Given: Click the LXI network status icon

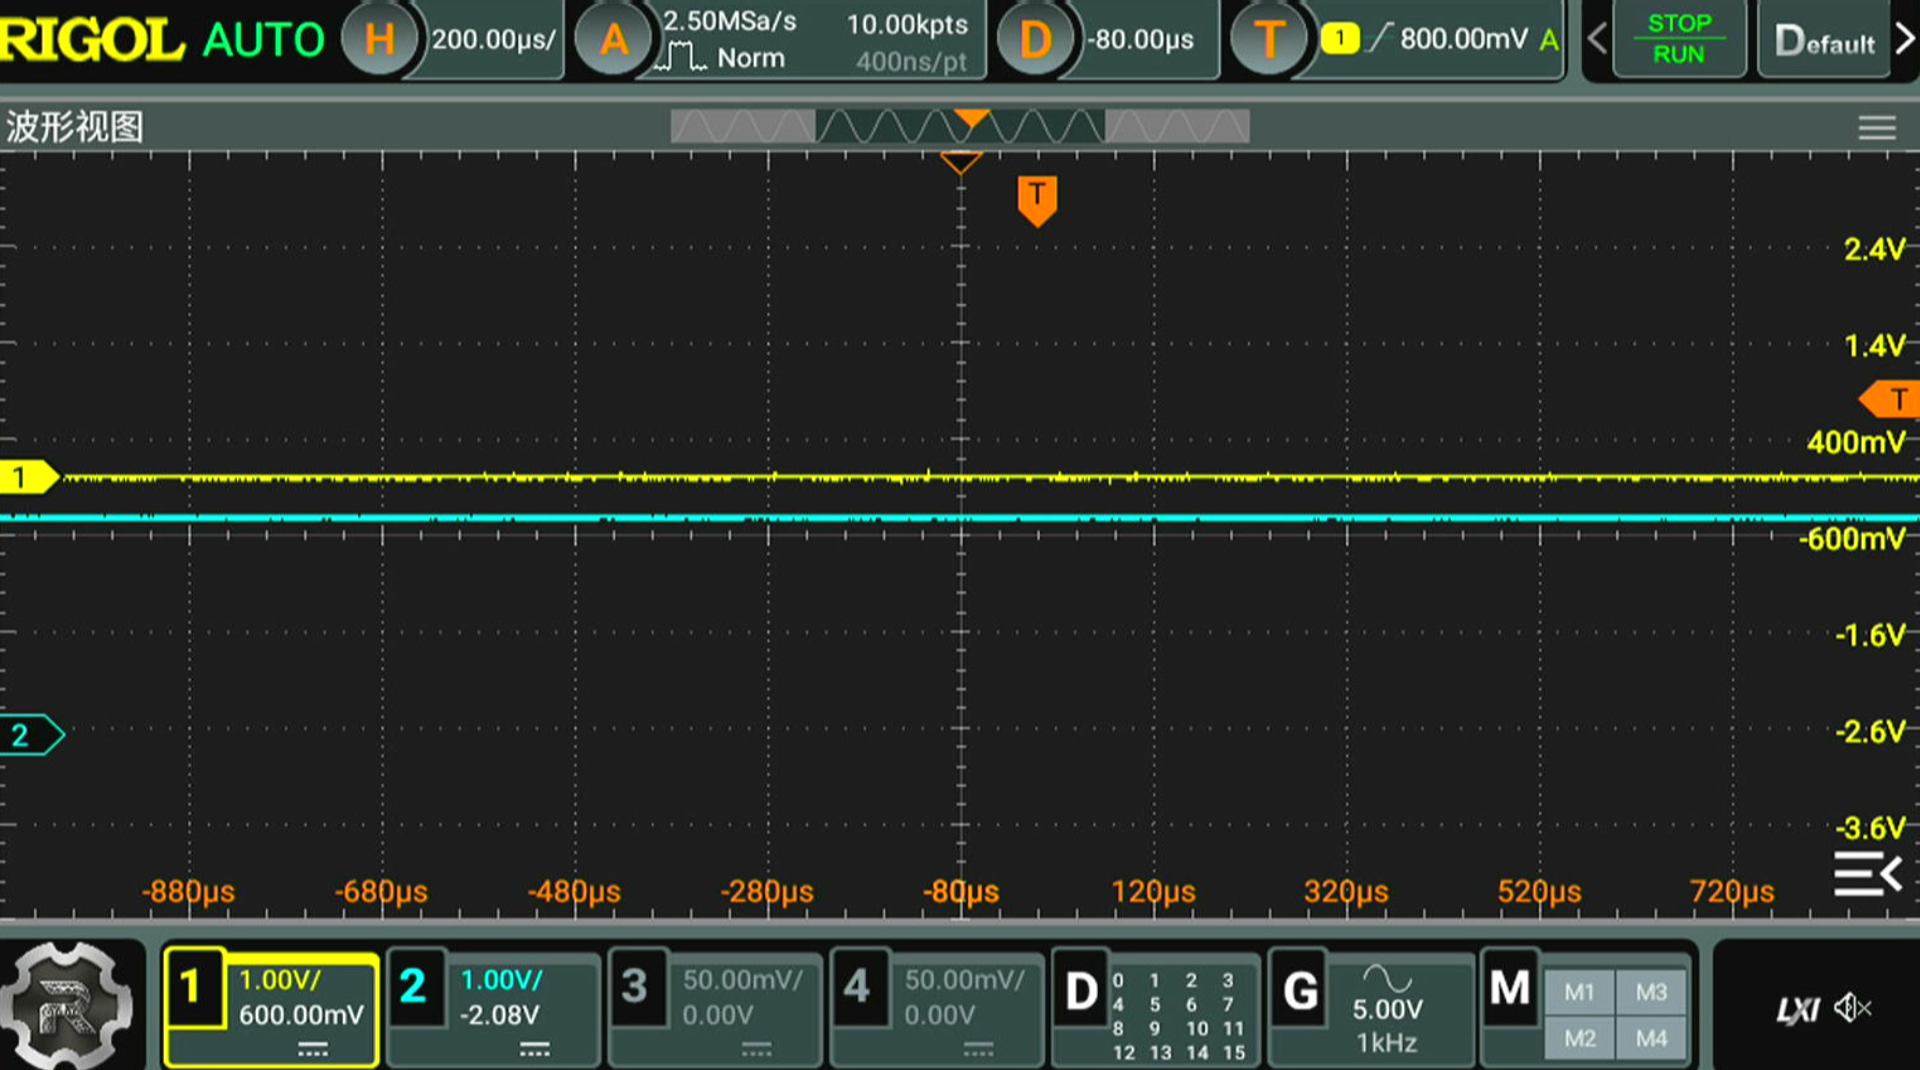Looking at the screenshot, I should (1797, 1010).
